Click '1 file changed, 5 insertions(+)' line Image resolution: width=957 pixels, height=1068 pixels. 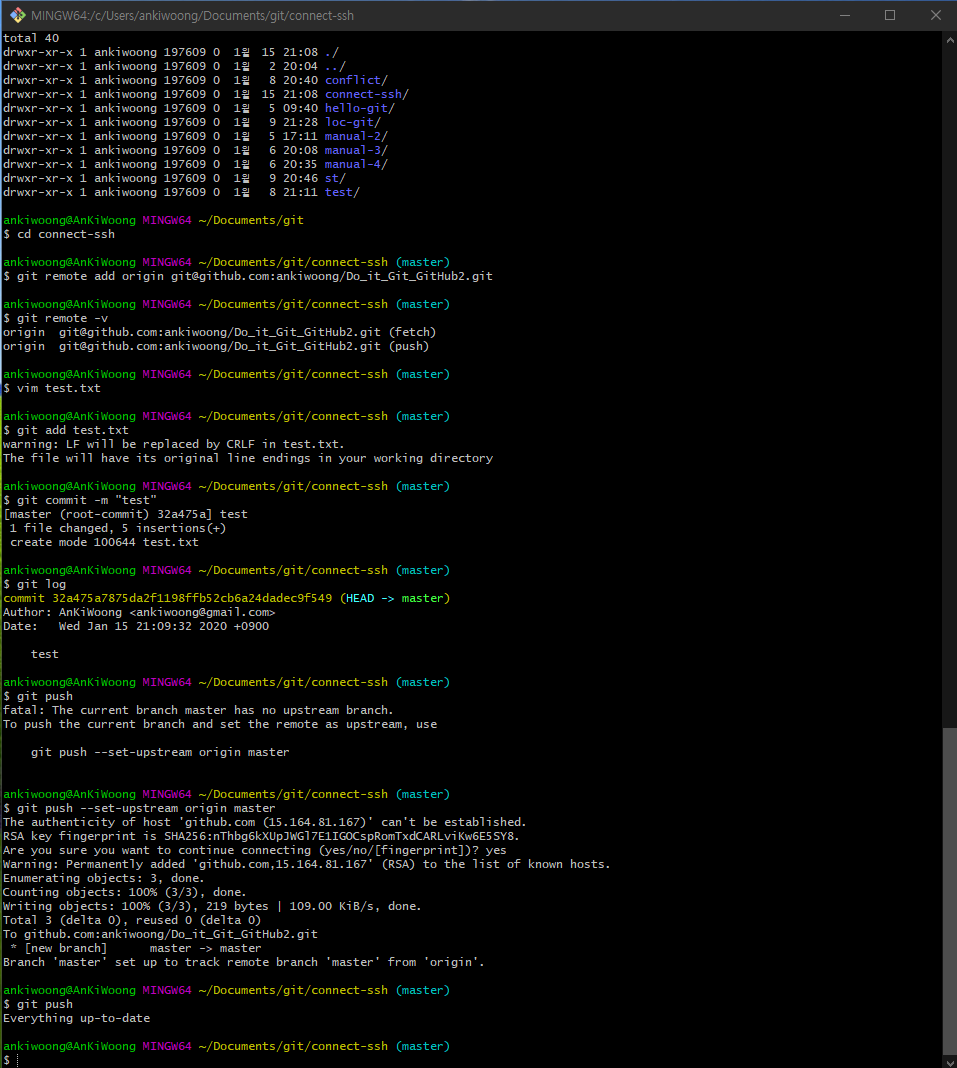pos(118,528)
